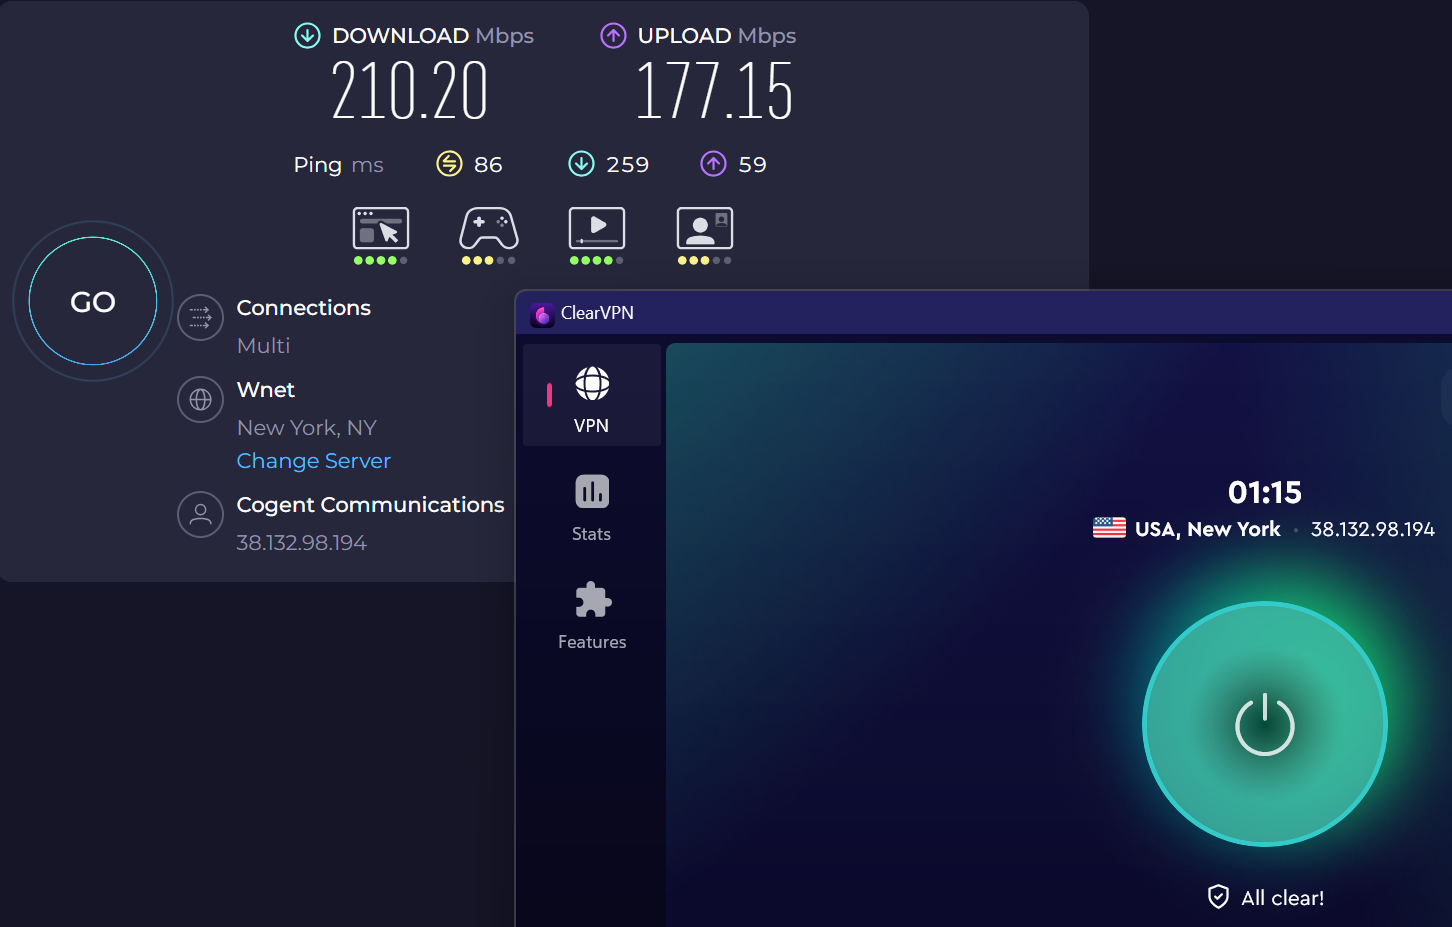Click the idle ping latency icon
The width and height of the screenshot is (1452, 927).
tap(450, 164)
